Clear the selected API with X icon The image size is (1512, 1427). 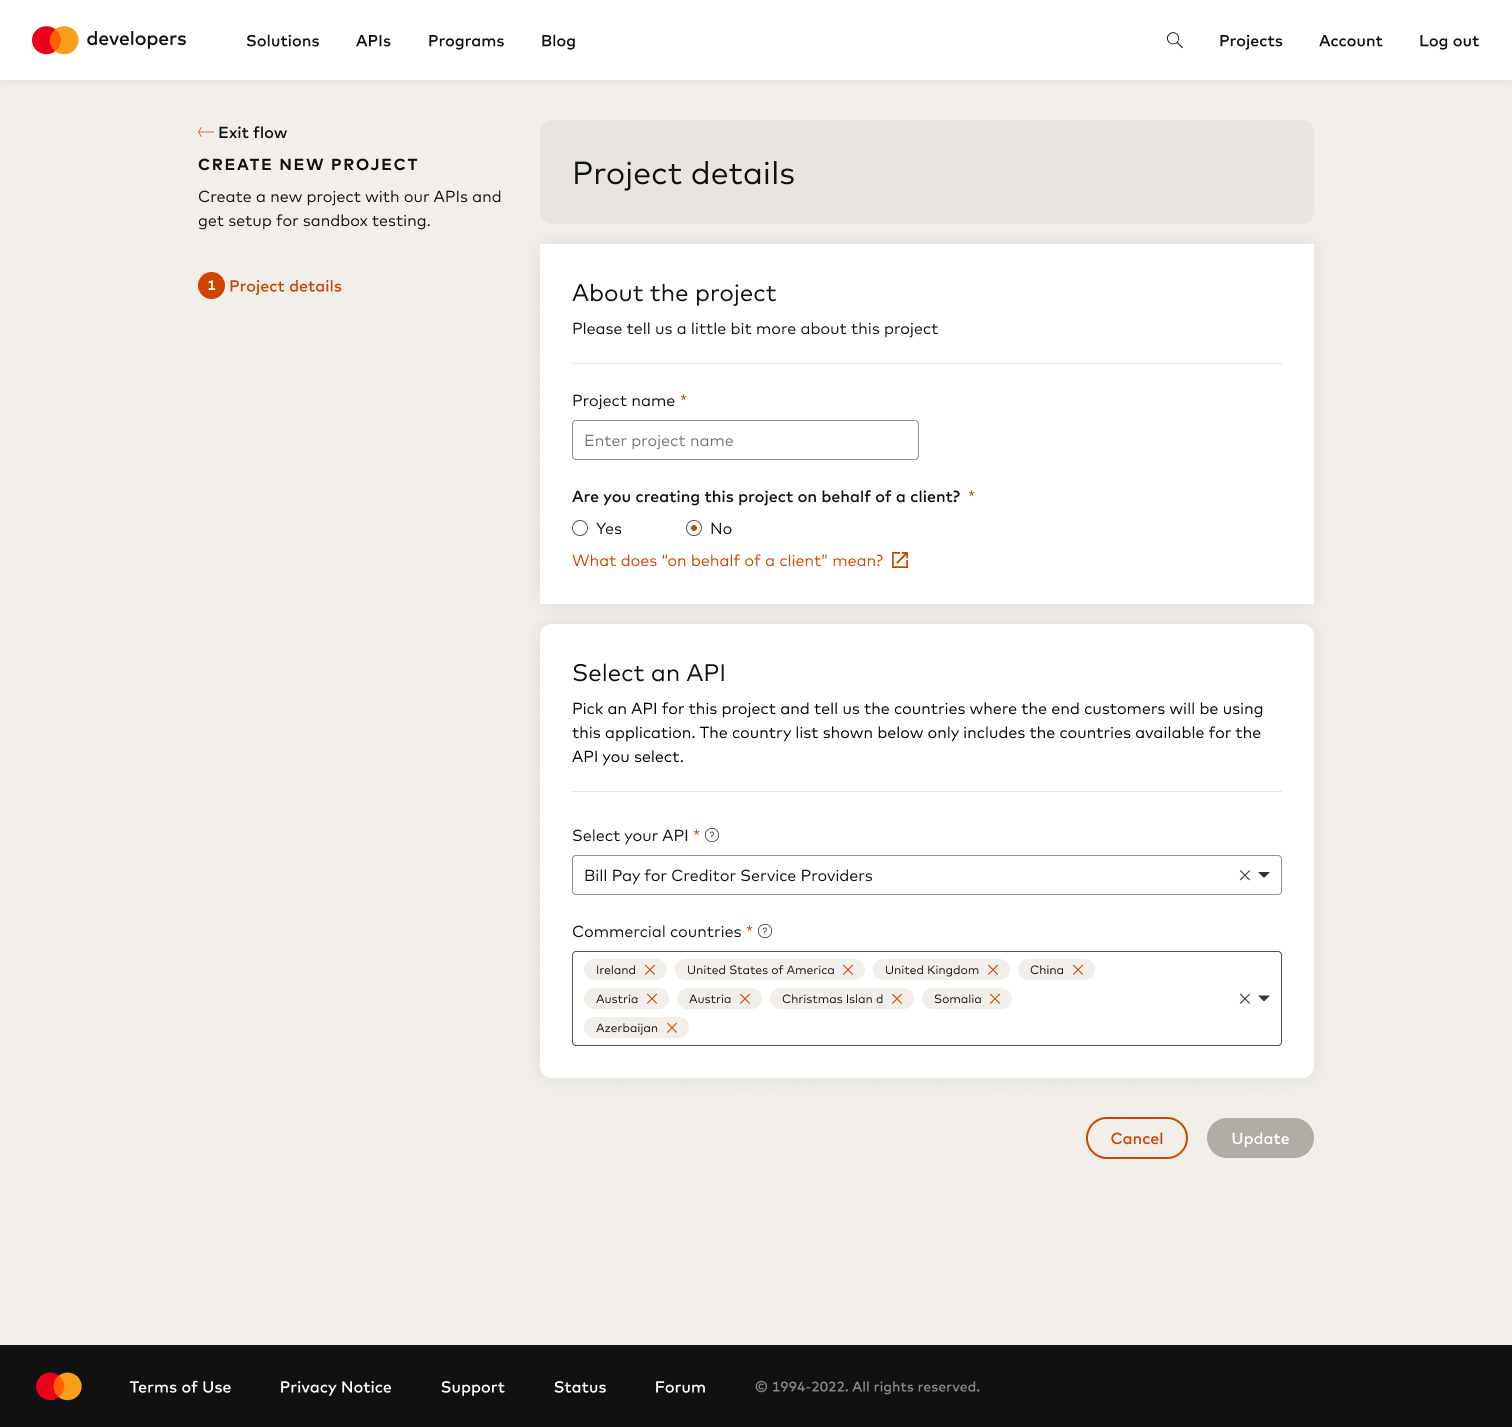(x=1245, y=875)
